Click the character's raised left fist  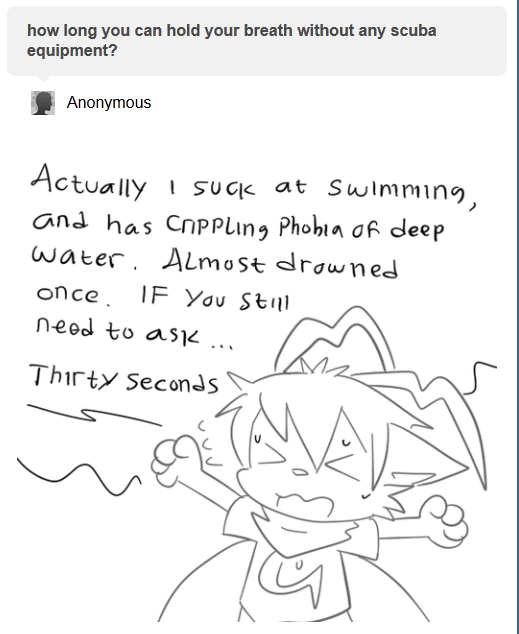[x=175, y=459]
